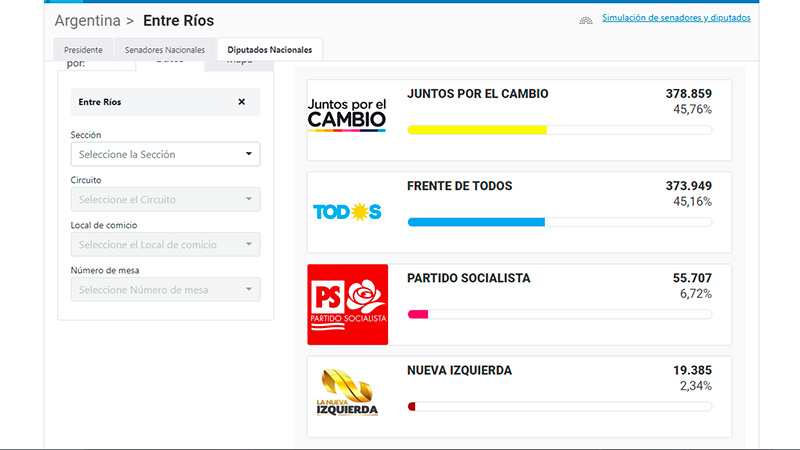Select the FRENTE DE TODOS heading

[460, 186]
